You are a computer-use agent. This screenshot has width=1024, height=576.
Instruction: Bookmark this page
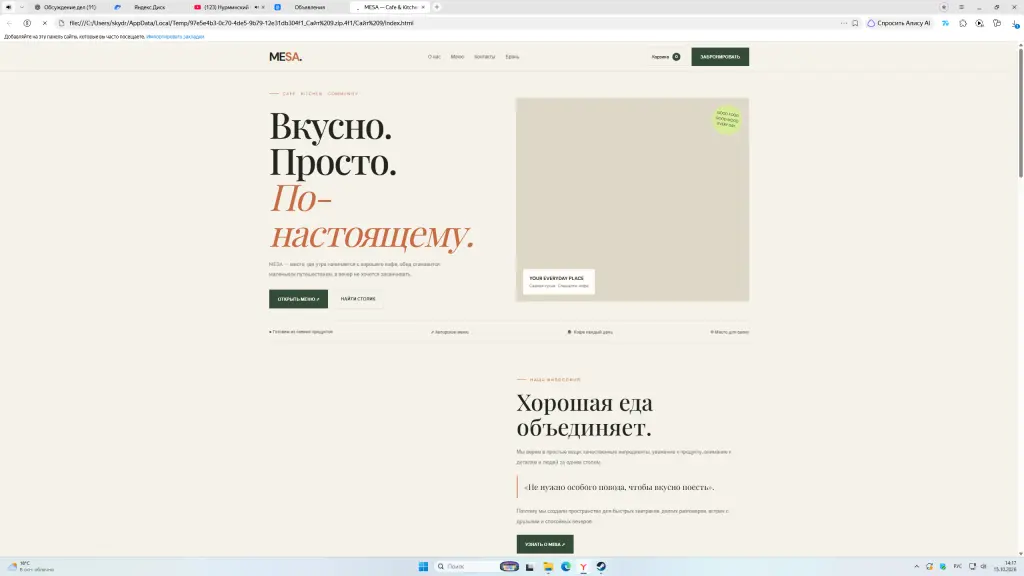855,23
